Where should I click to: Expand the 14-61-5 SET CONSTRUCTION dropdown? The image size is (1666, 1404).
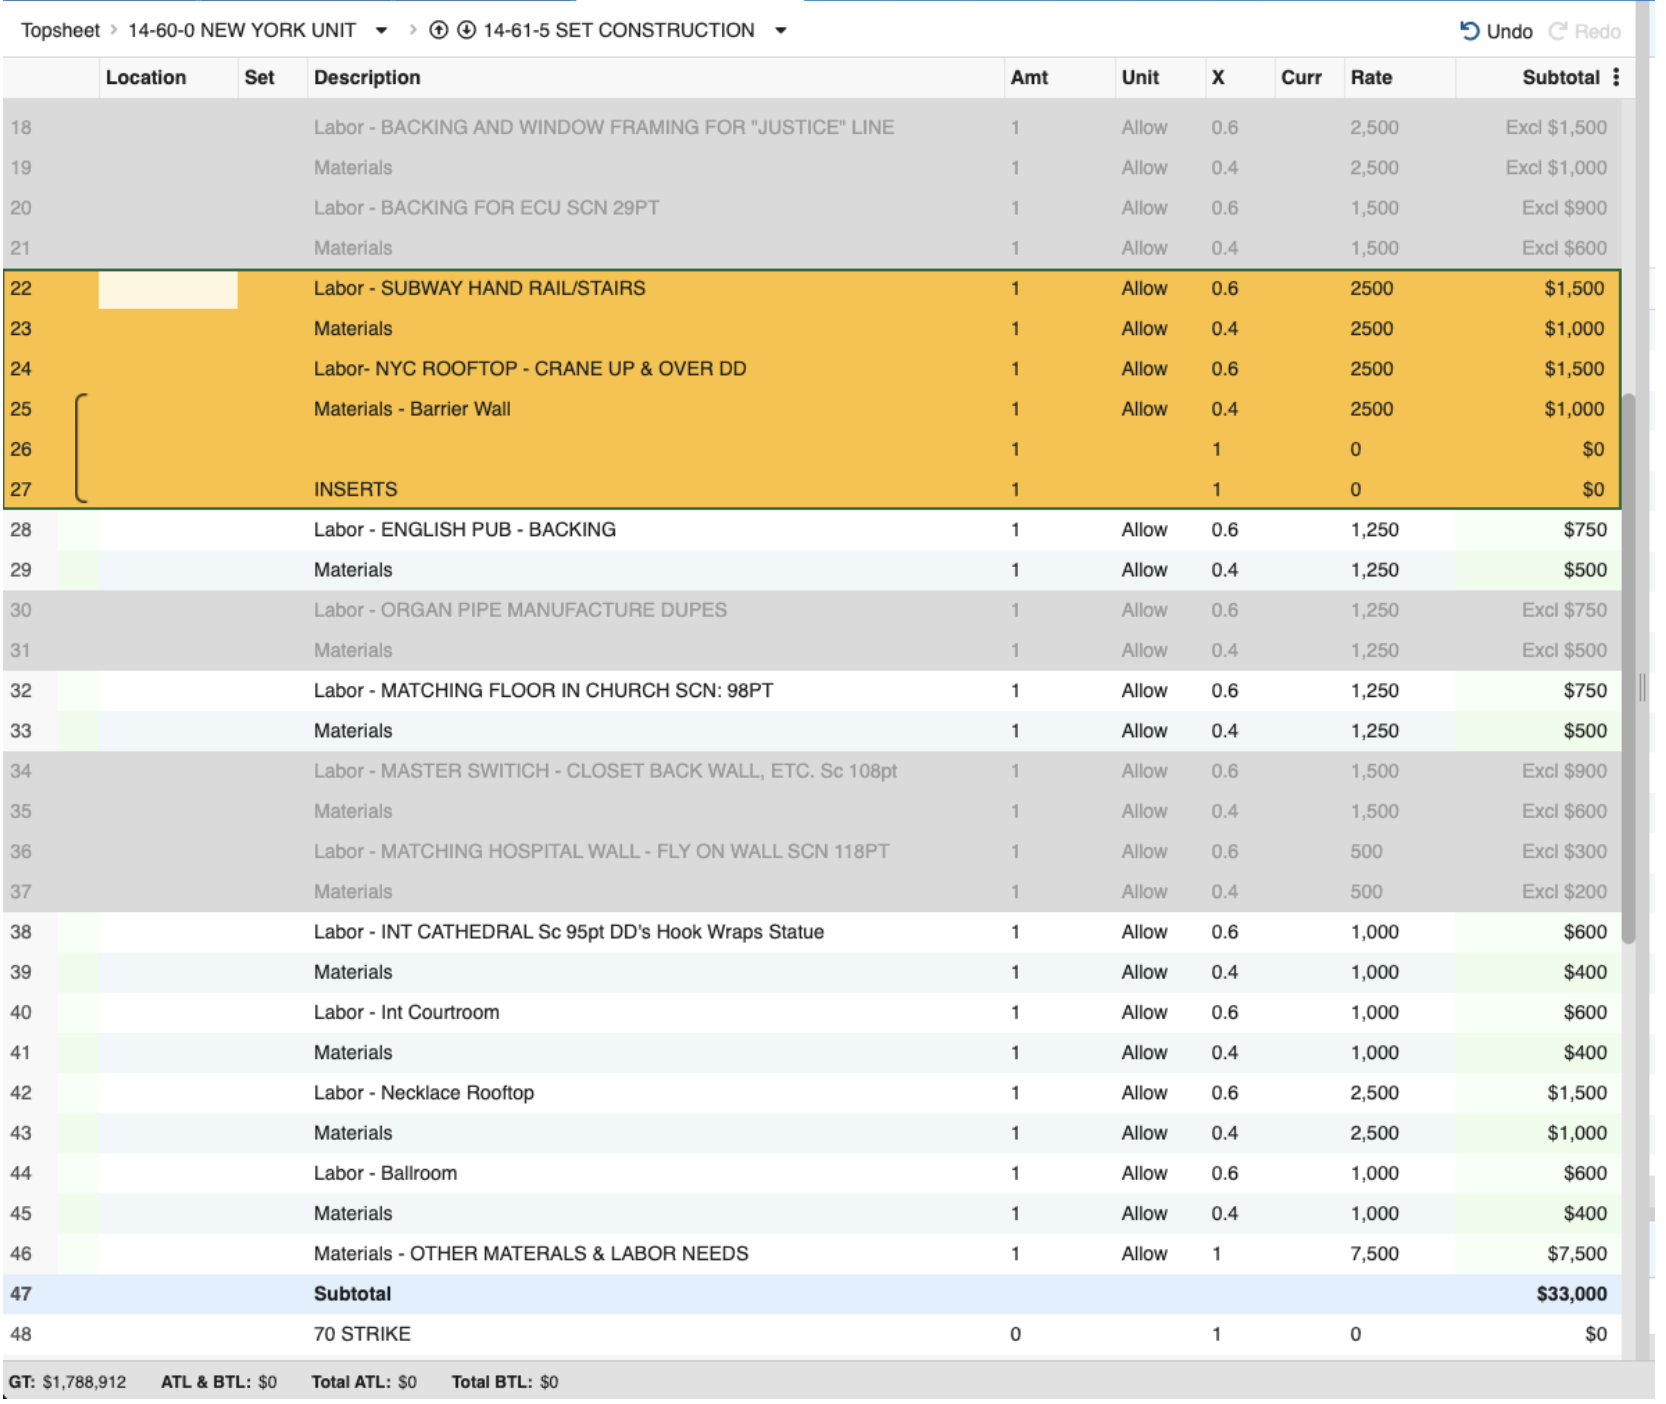(781, 30)
